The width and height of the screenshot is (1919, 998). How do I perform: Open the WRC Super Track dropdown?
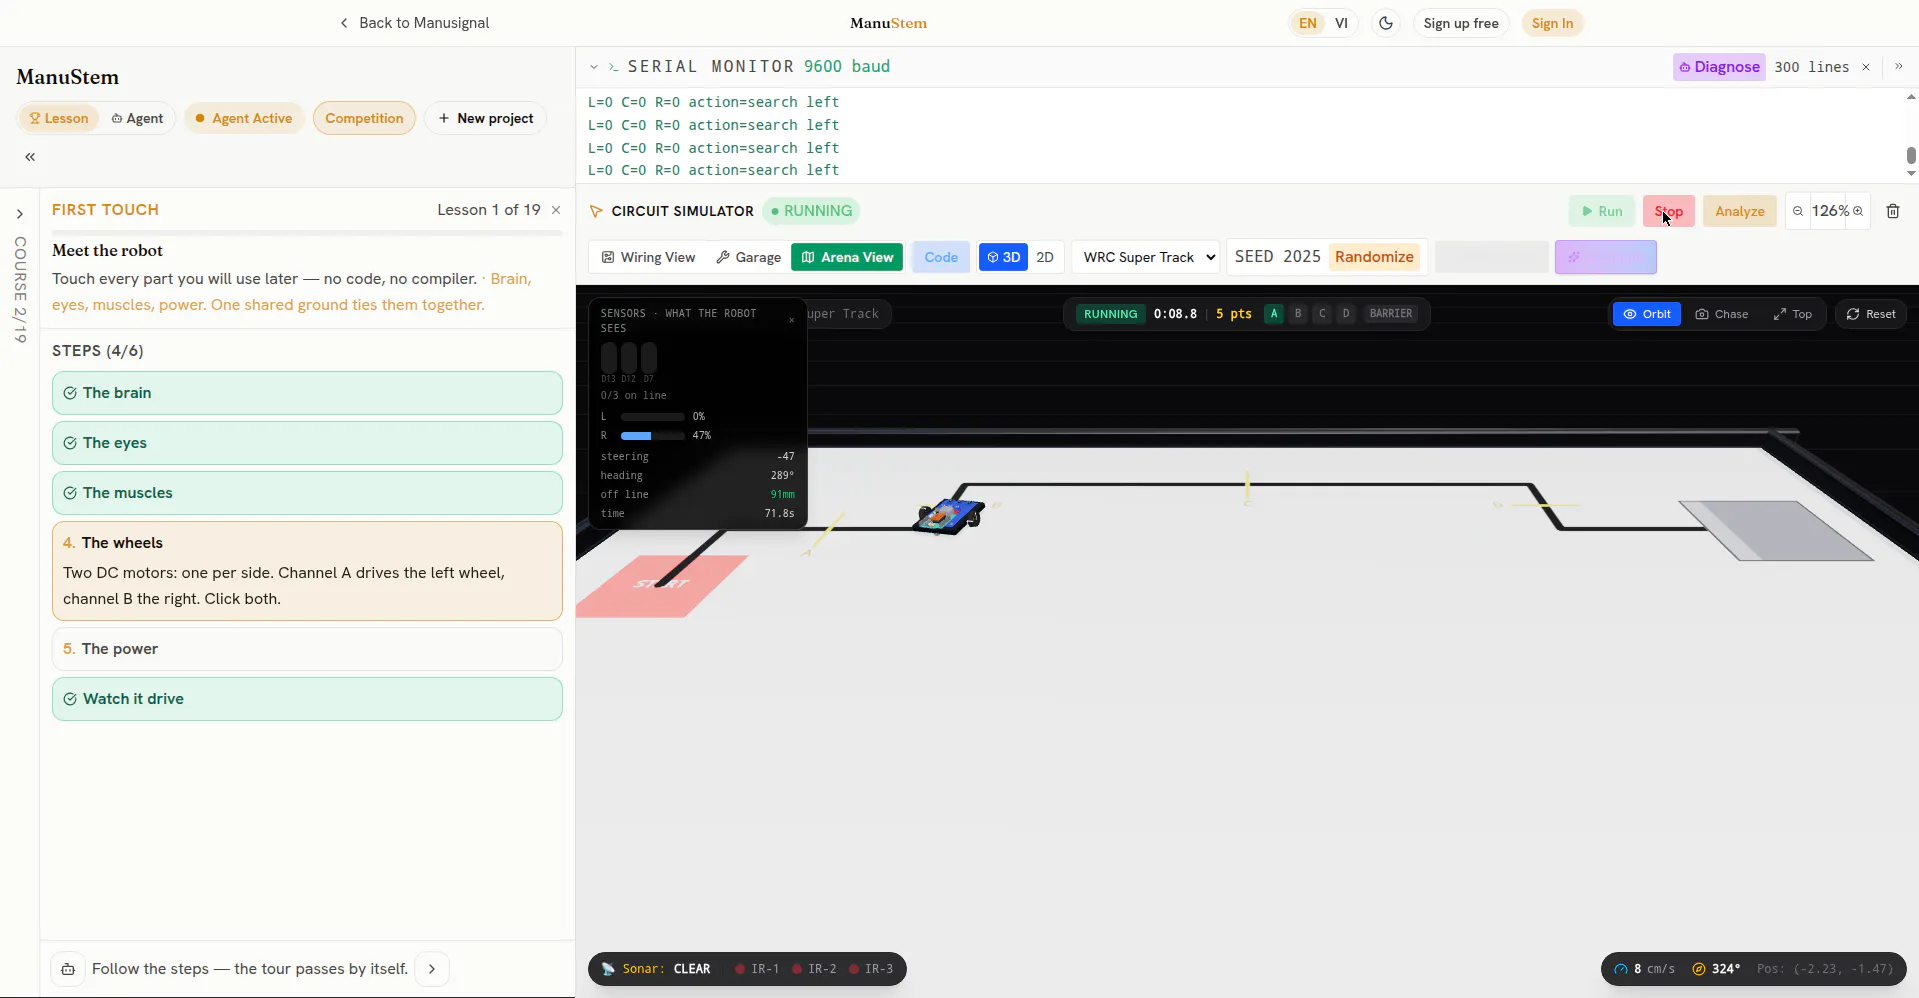pos(1146,257)
